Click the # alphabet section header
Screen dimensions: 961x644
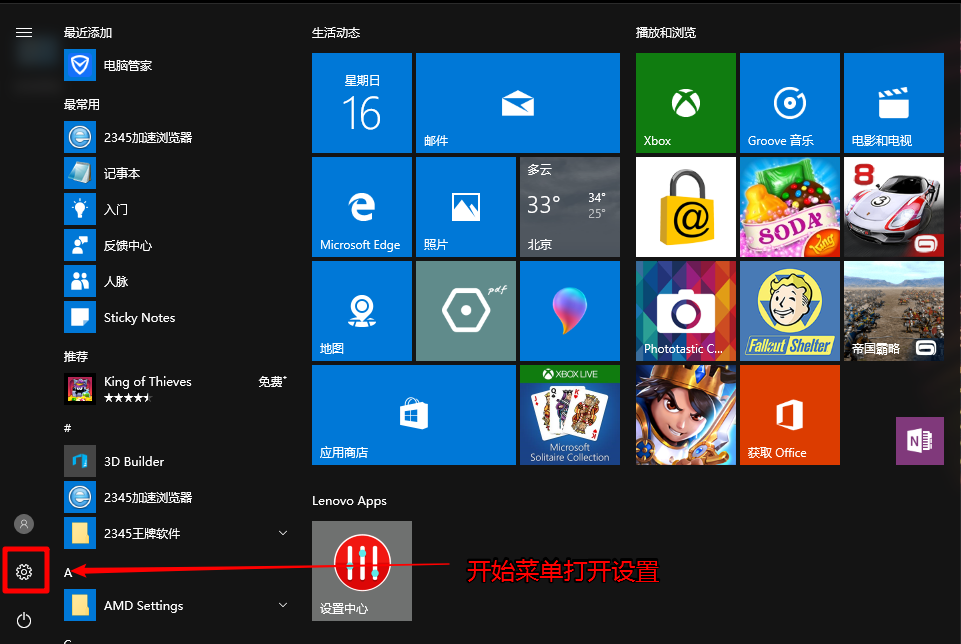point(67,428)
